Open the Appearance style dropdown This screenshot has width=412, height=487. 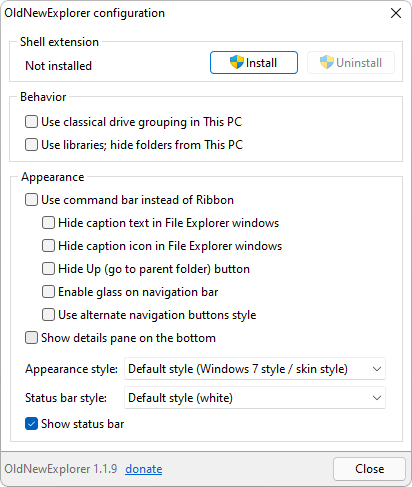click(255, 369)
